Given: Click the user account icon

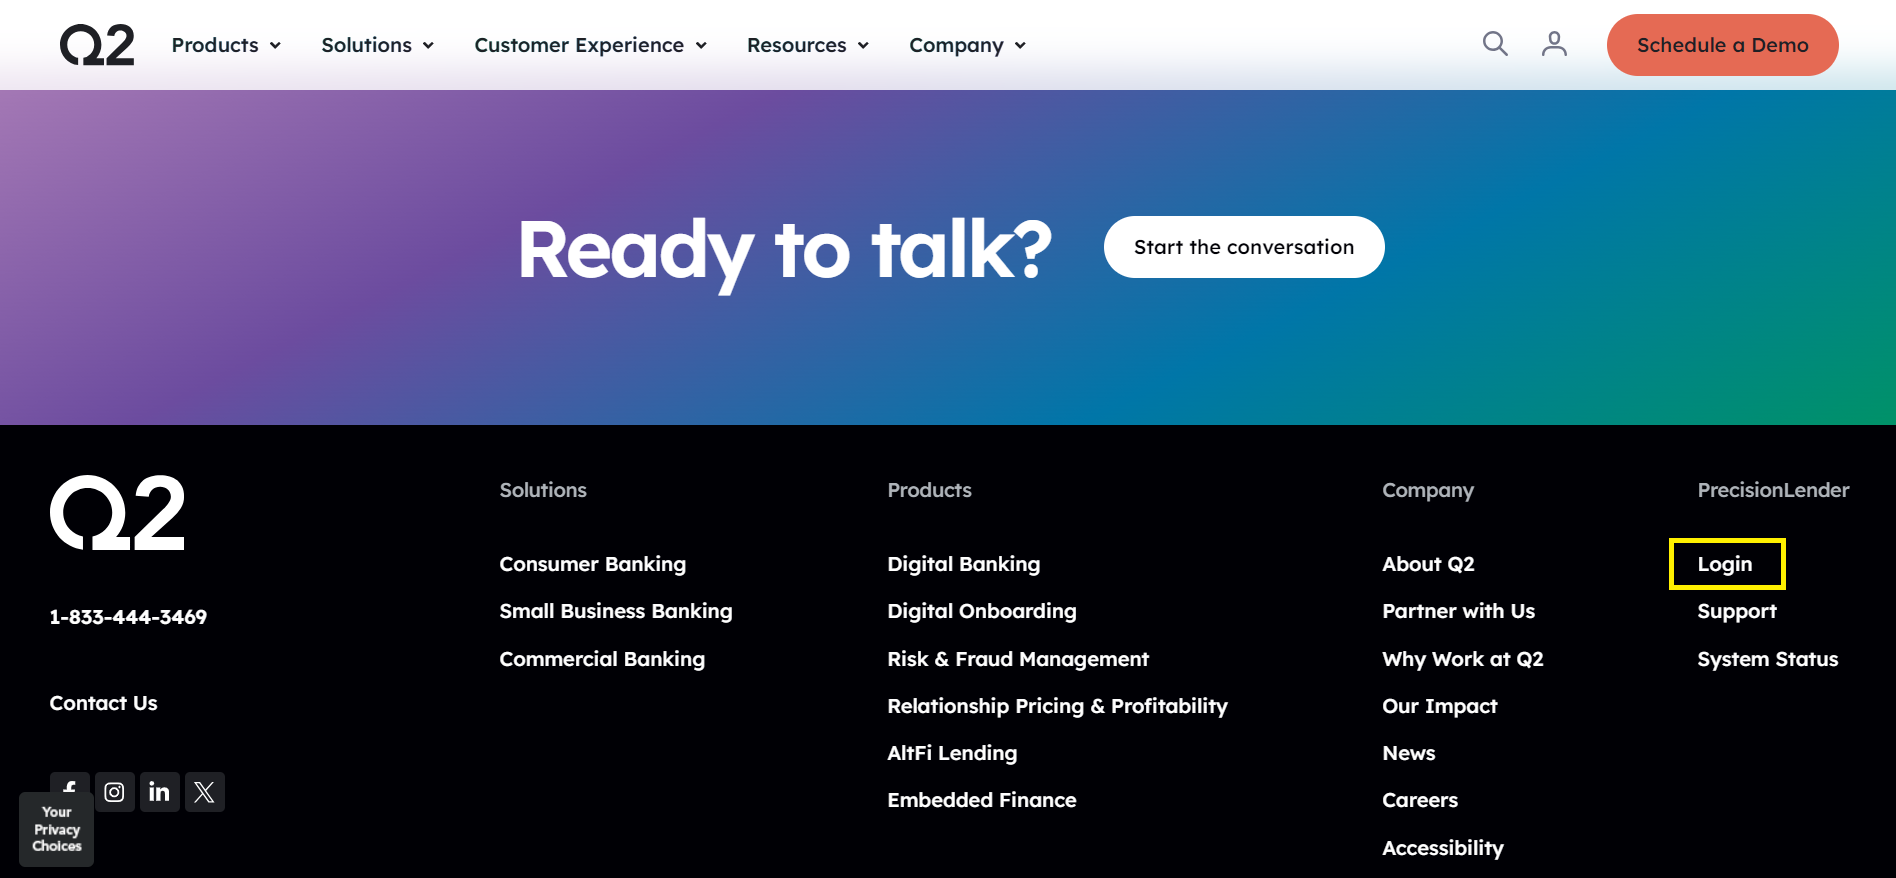Looking at the screenshot, I should [x=1553, y=43].
